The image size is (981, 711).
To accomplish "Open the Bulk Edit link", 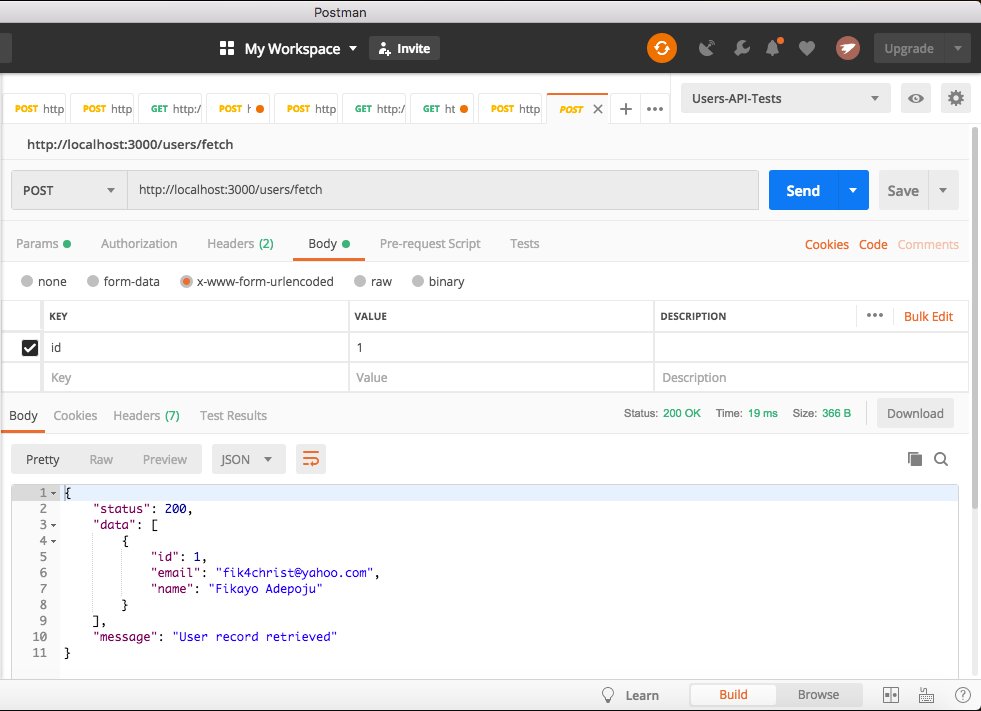I will [x=928, y=316].
